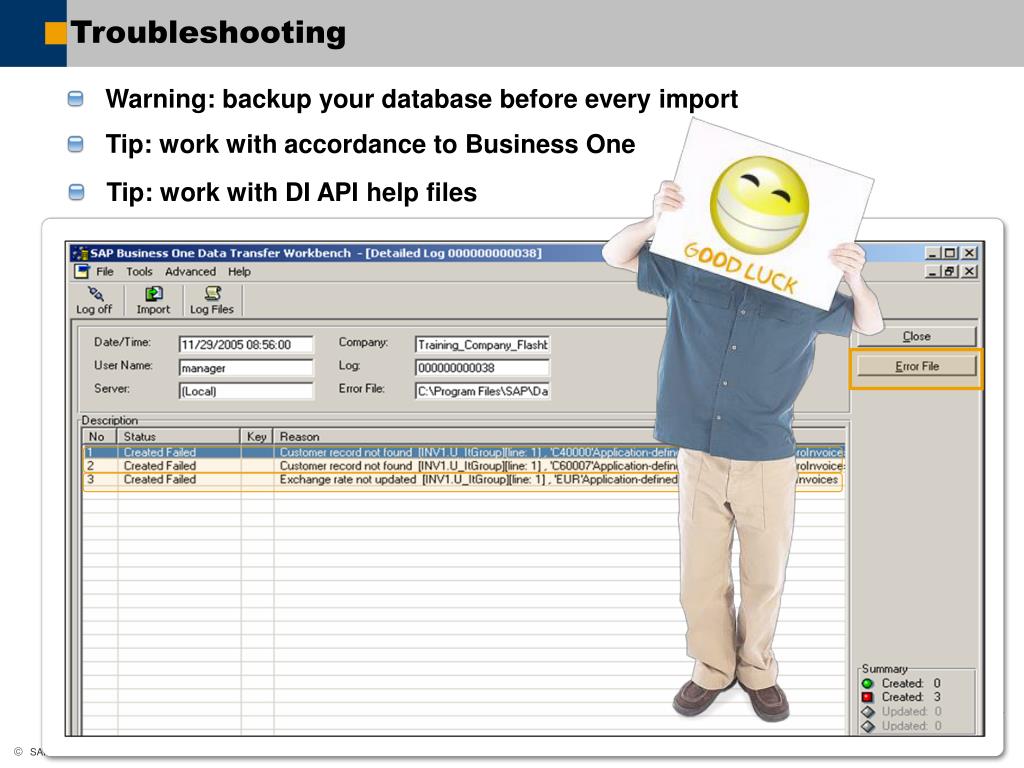Restore the inner Detailed Log window

(950, 271)
